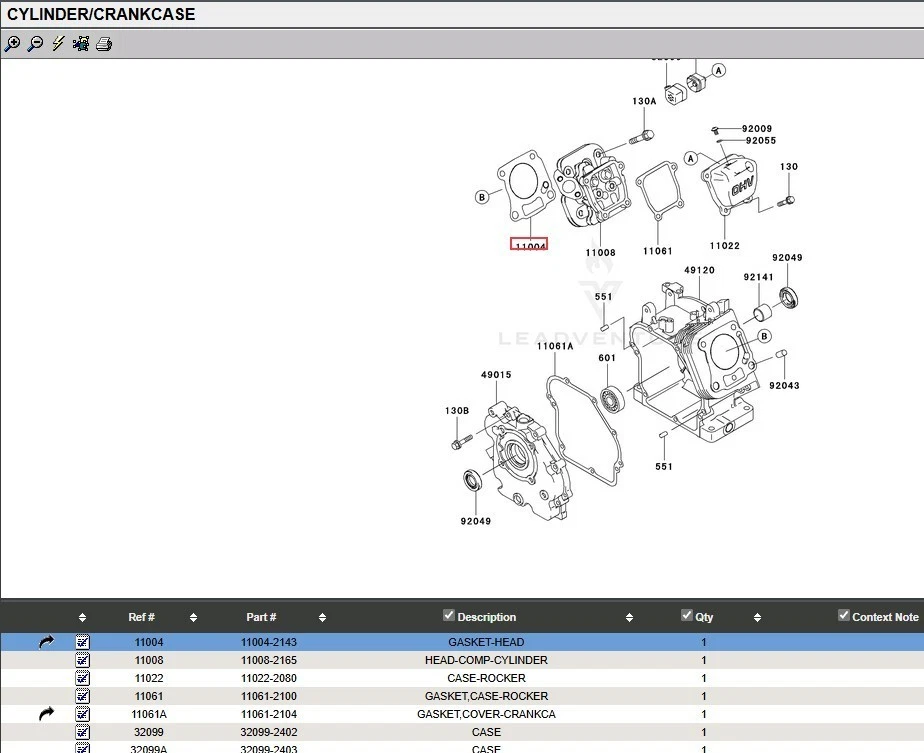This screenshot has width=924, height=753.
Task: Click part label 49015 in the diagram
Action: [496, 375]
